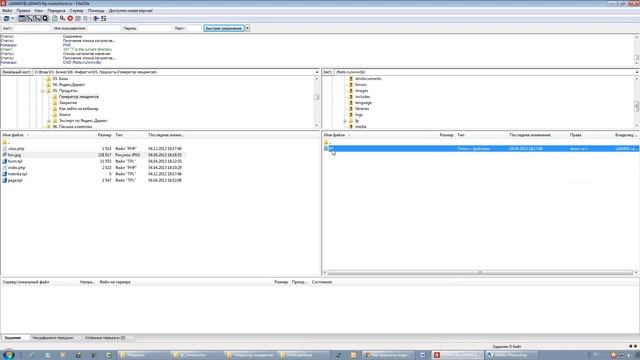Select index.php in local file list
Screen dimensions: 640x360
16,168
